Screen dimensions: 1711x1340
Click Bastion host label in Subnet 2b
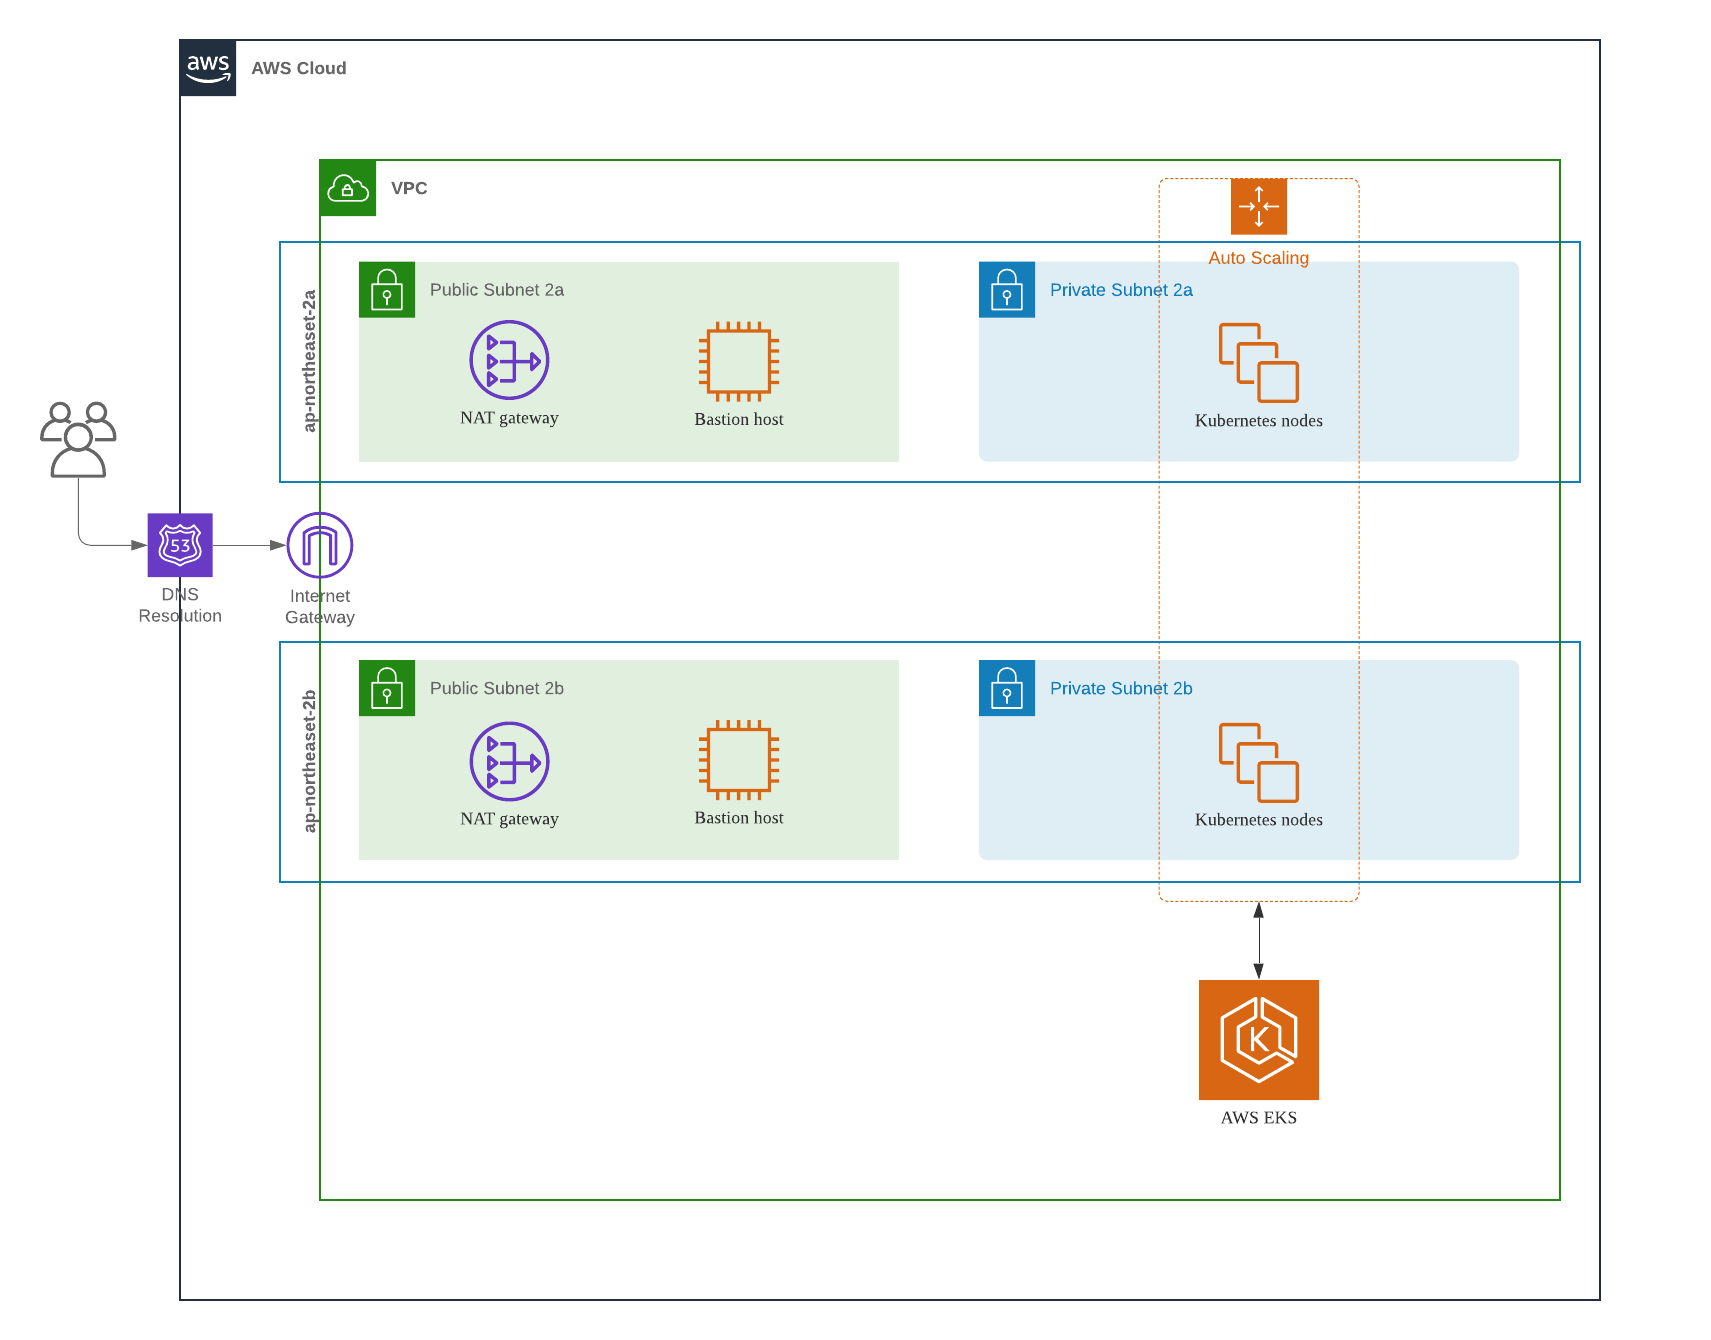[x=739, y=818]
